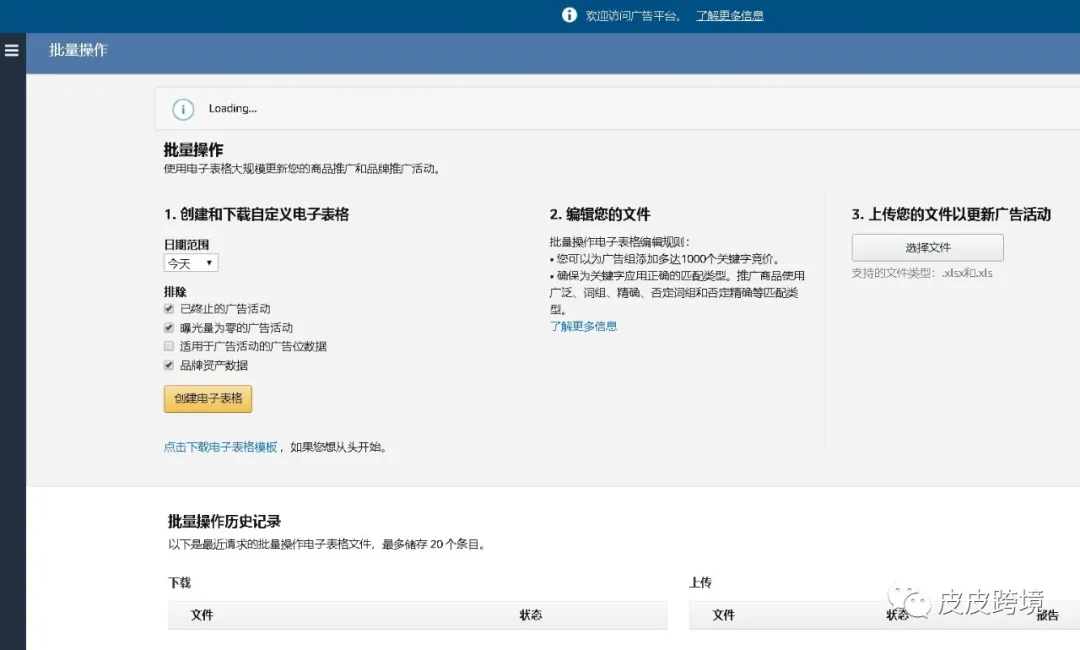Click the 文件 column header in the 上传 table
This screenshot has height=650, width=1080.
pos(723,615)
